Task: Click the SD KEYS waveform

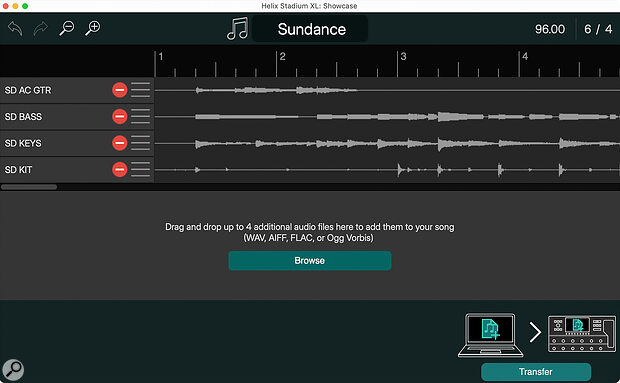Action: pyautogui.click(x=387, y=143)
